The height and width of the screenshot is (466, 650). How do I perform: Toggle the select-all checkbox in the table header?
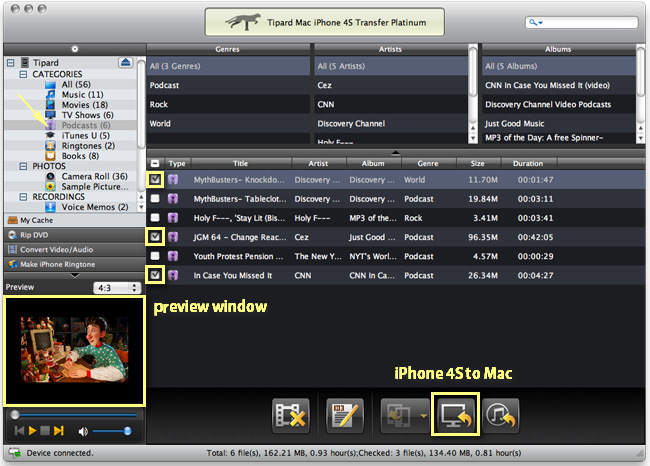(155, 163)
